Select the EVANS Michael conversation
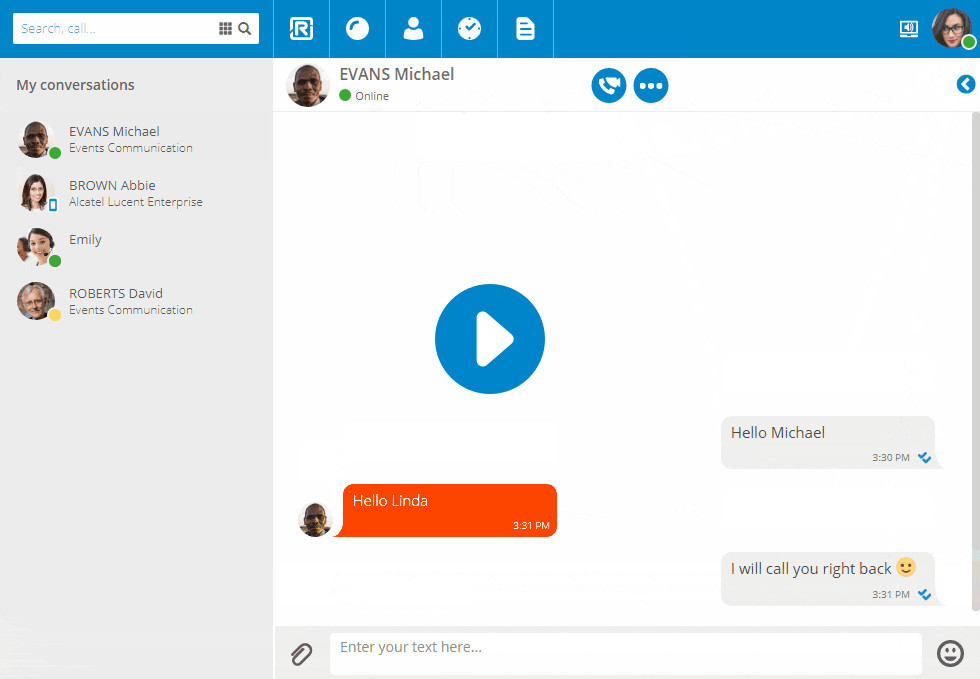Viewport: 980px width, 679px height. click(136, 139)
